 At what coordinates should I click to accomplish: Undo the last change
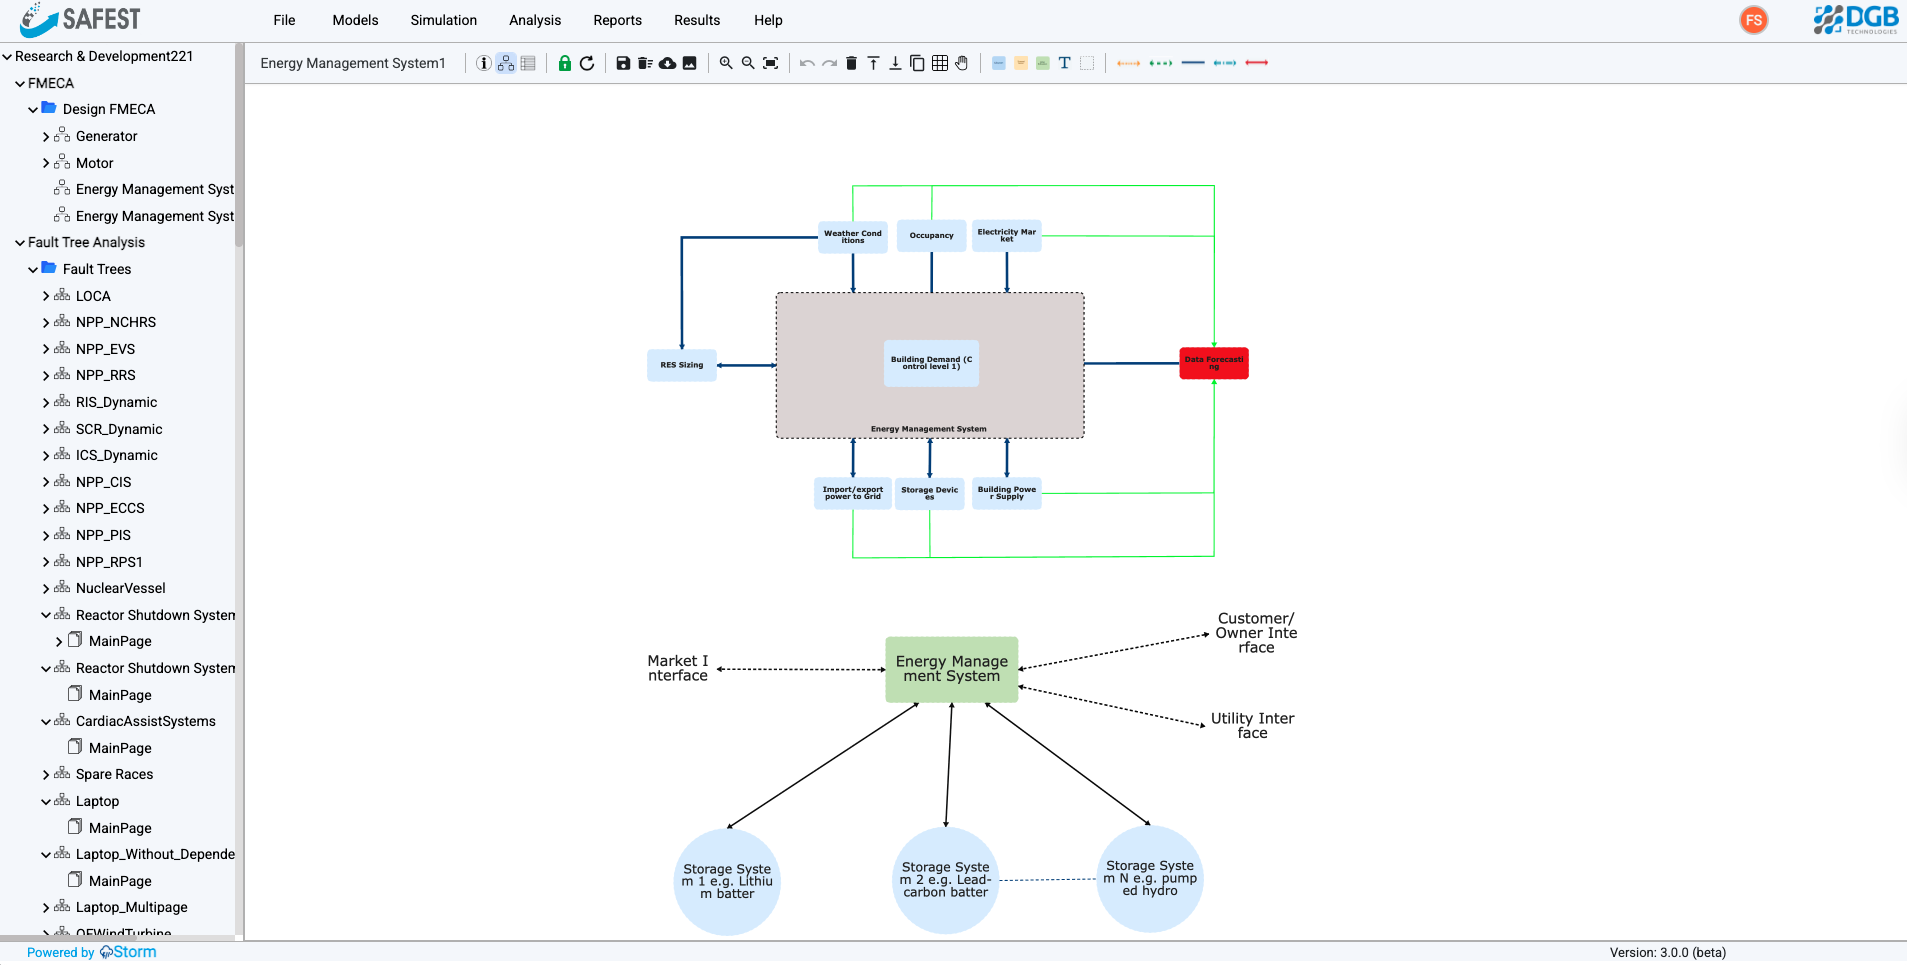coord(807,63)
